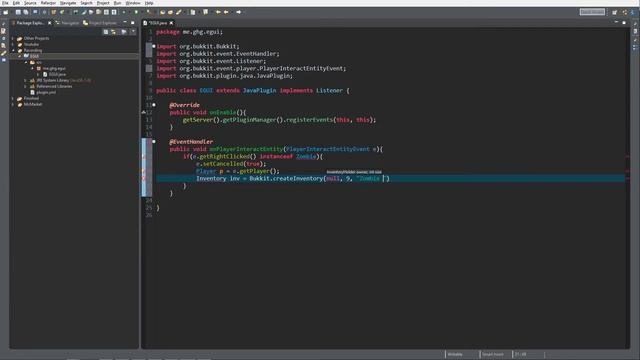Open the Refactor menu

point(48,3)
